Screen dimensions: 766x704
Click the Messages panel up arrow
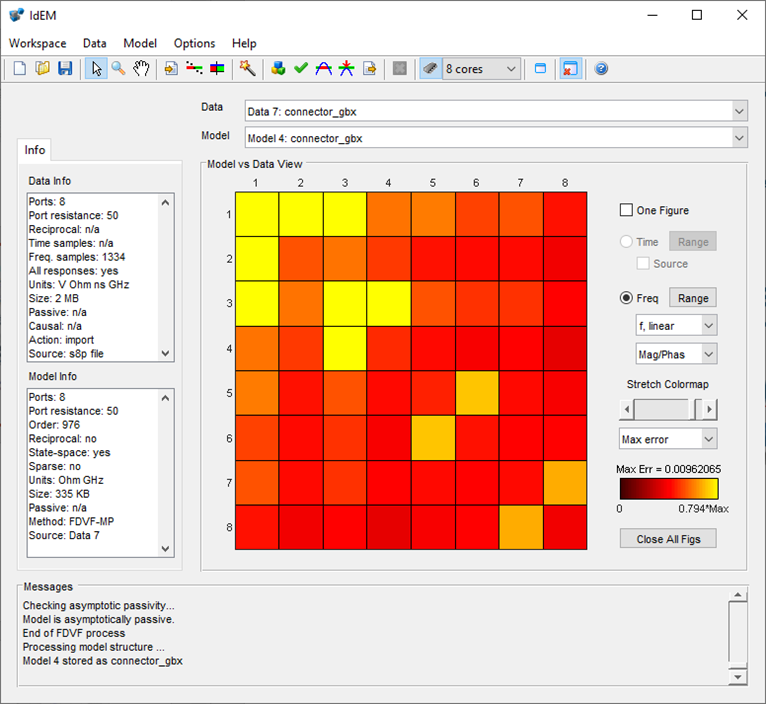coord(738,595)
